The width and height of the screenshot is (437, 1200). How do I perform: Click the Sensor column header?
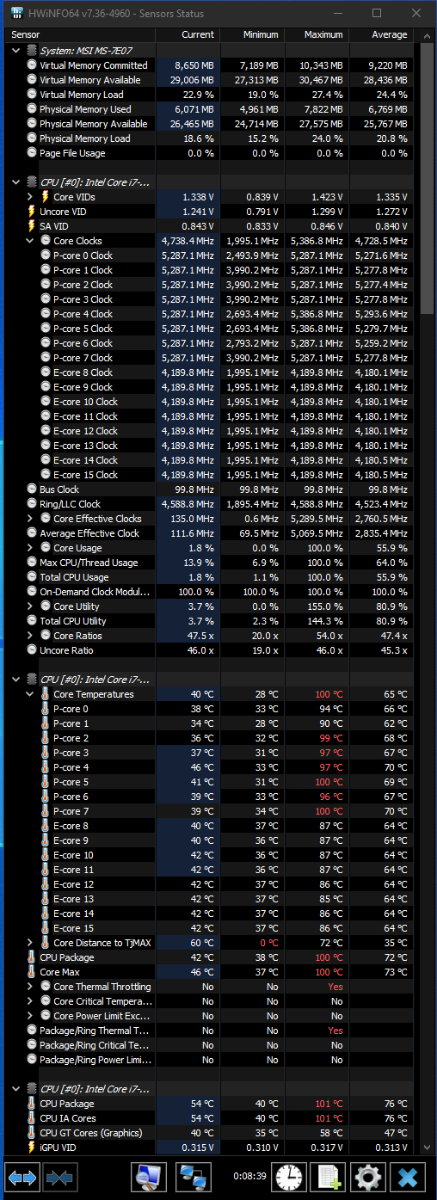[79, 34]
